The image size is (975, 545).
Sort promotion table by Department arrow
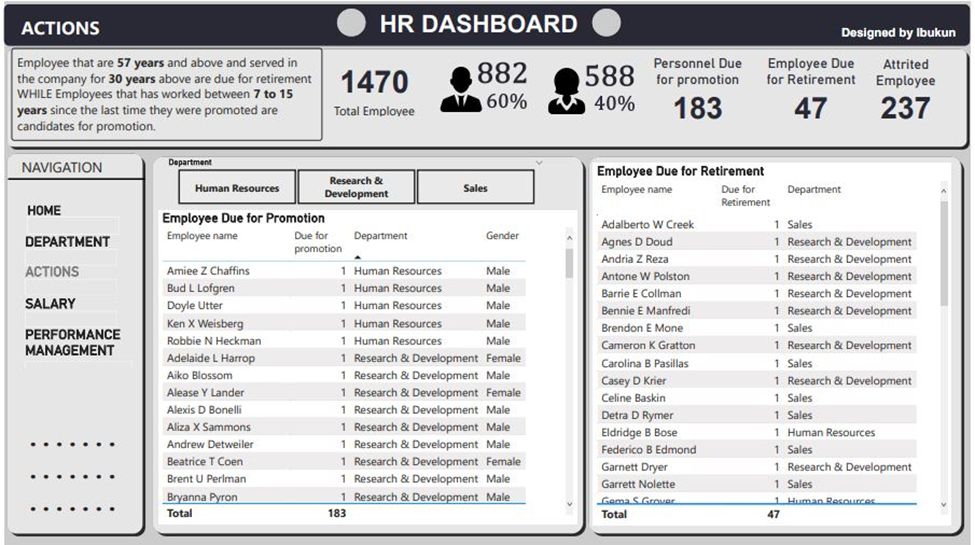point(358,256)
